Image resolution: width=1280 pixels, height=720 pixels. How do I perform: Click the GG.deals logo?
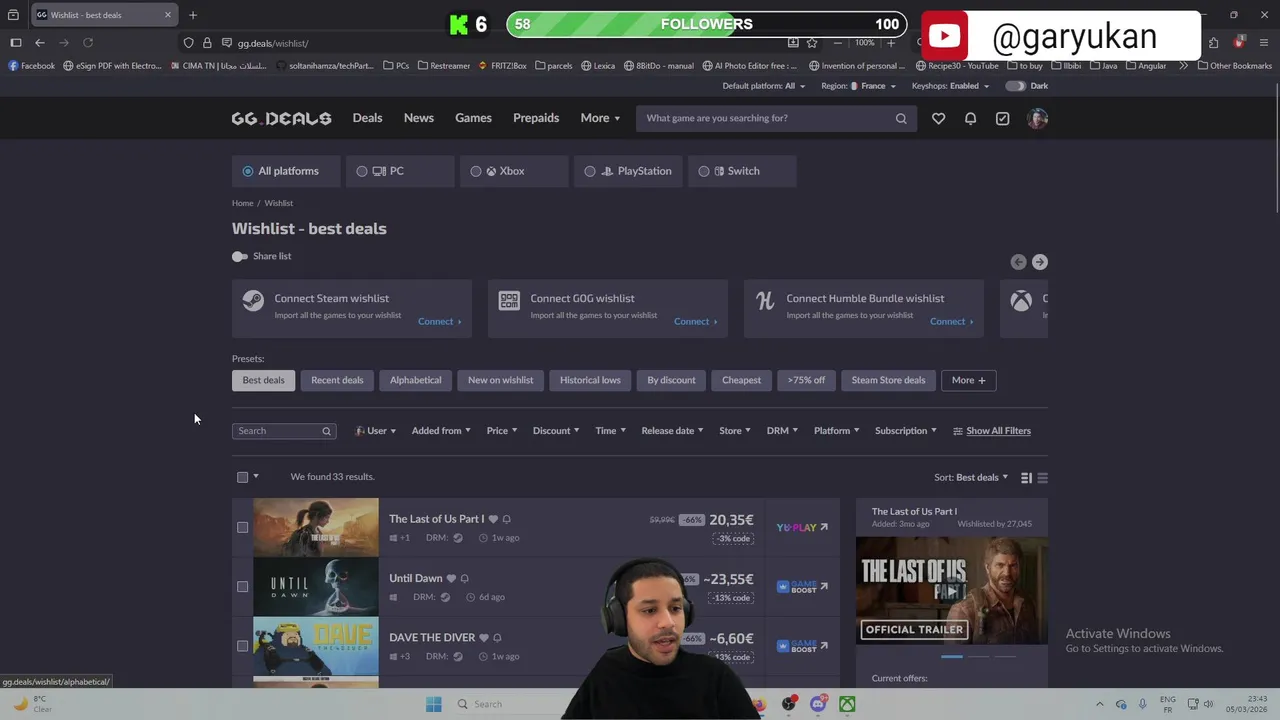(x=281, y=118)
